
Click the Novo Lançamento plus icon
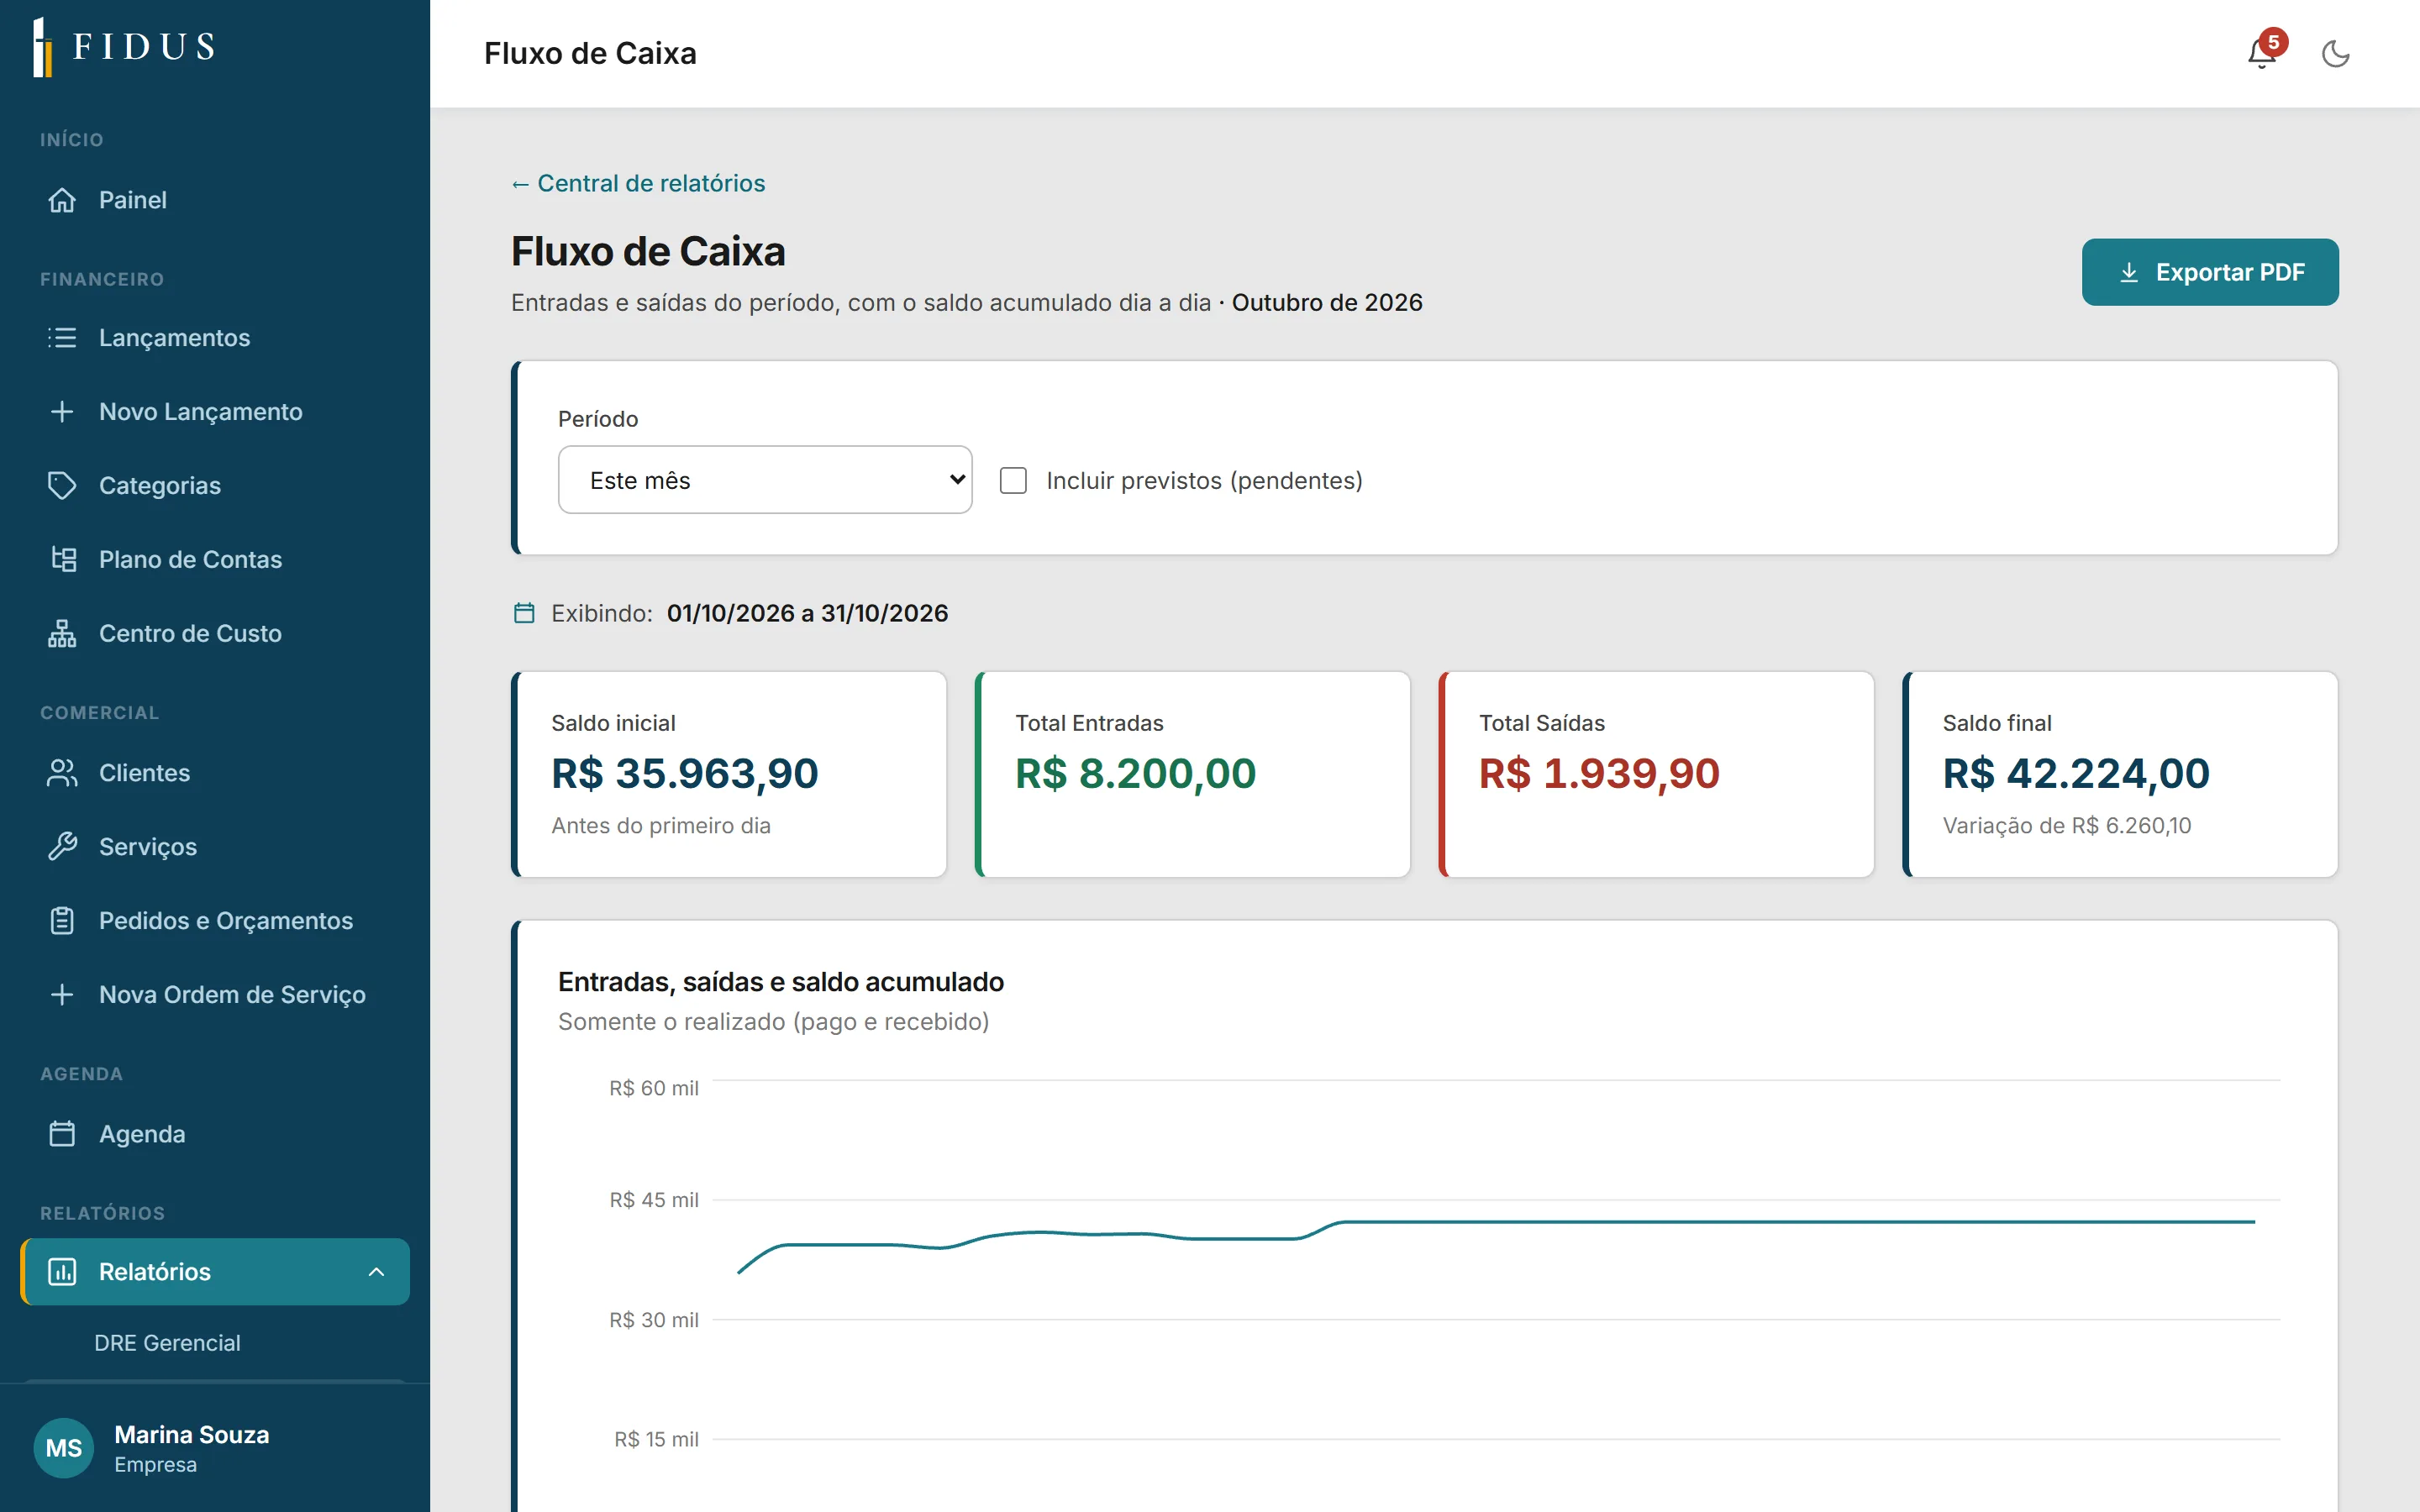pos(62,412)
